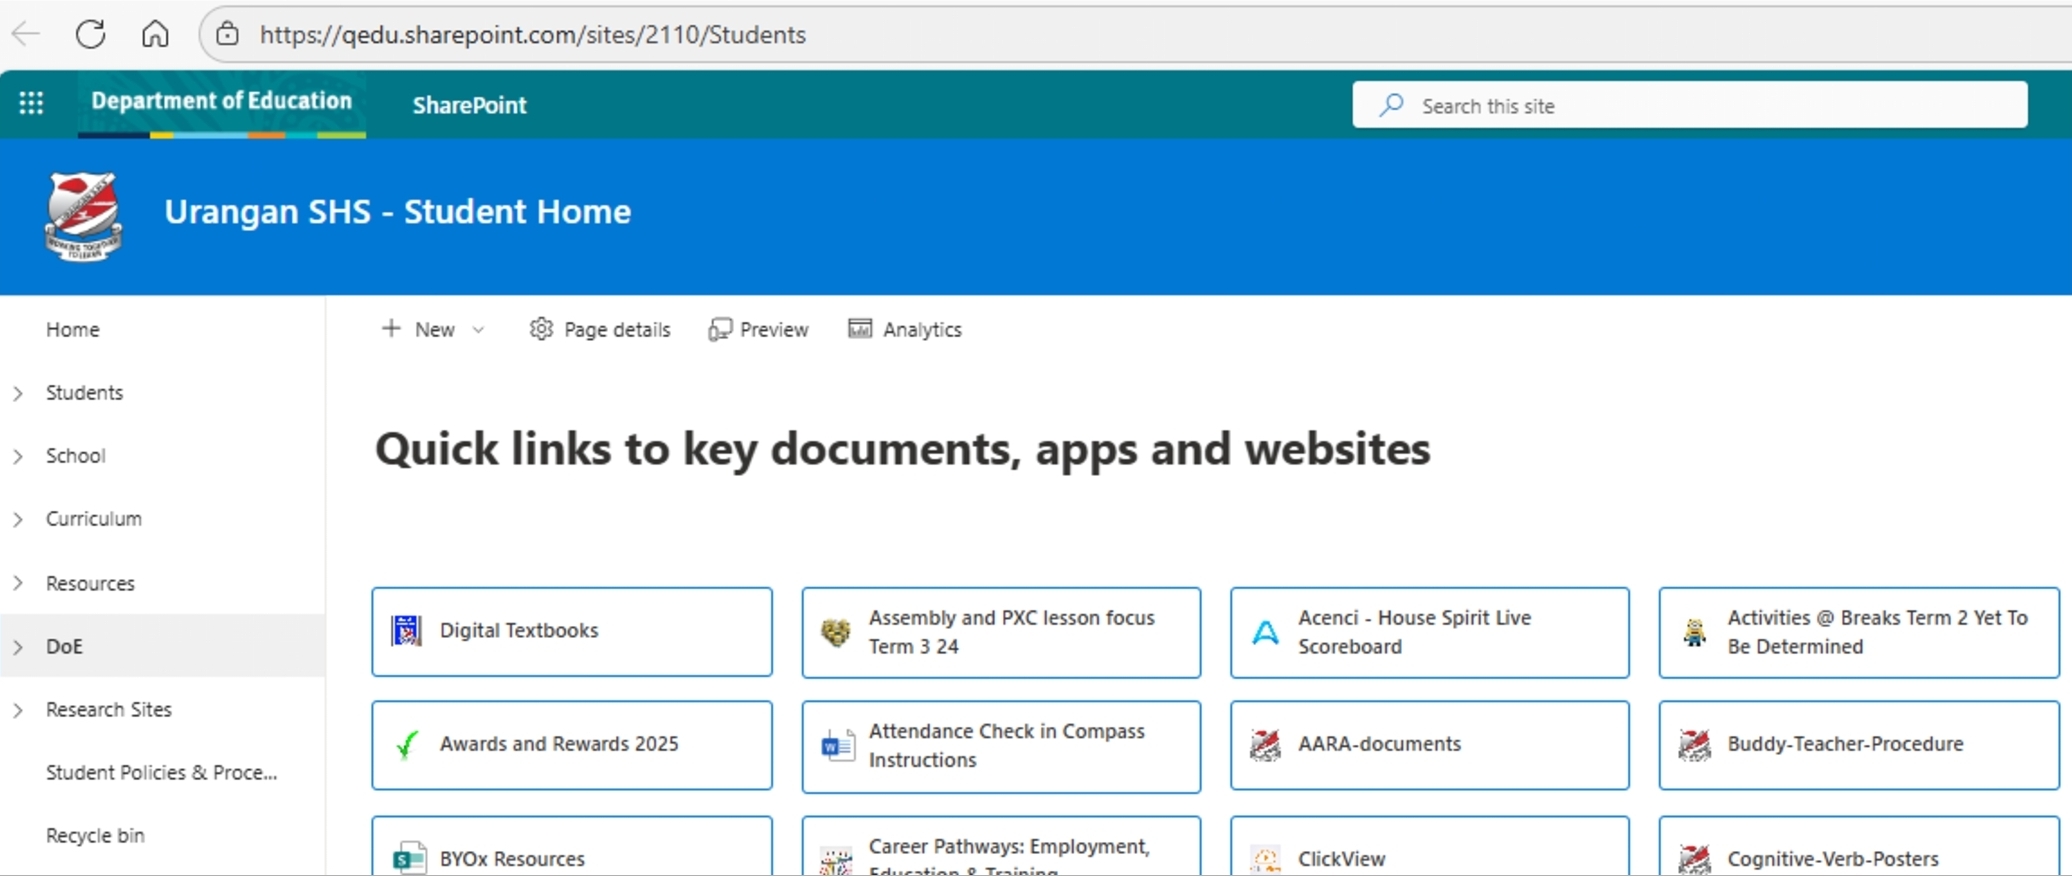Click the Urangan SHS school logo

(x=83, y=216)
